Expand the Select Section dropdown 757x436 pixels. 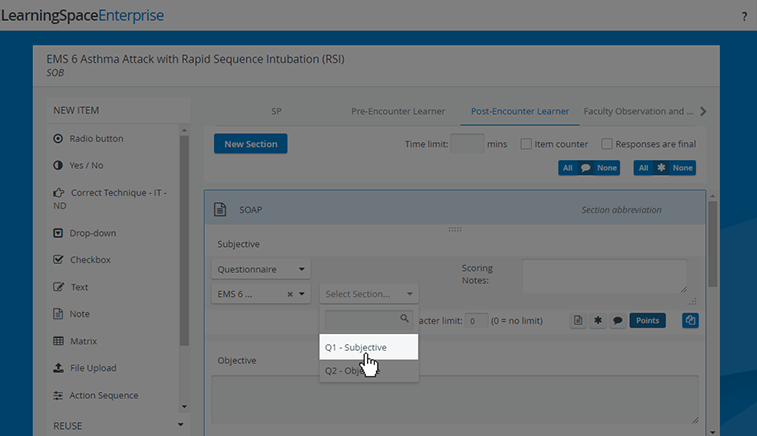pos(369,294)
